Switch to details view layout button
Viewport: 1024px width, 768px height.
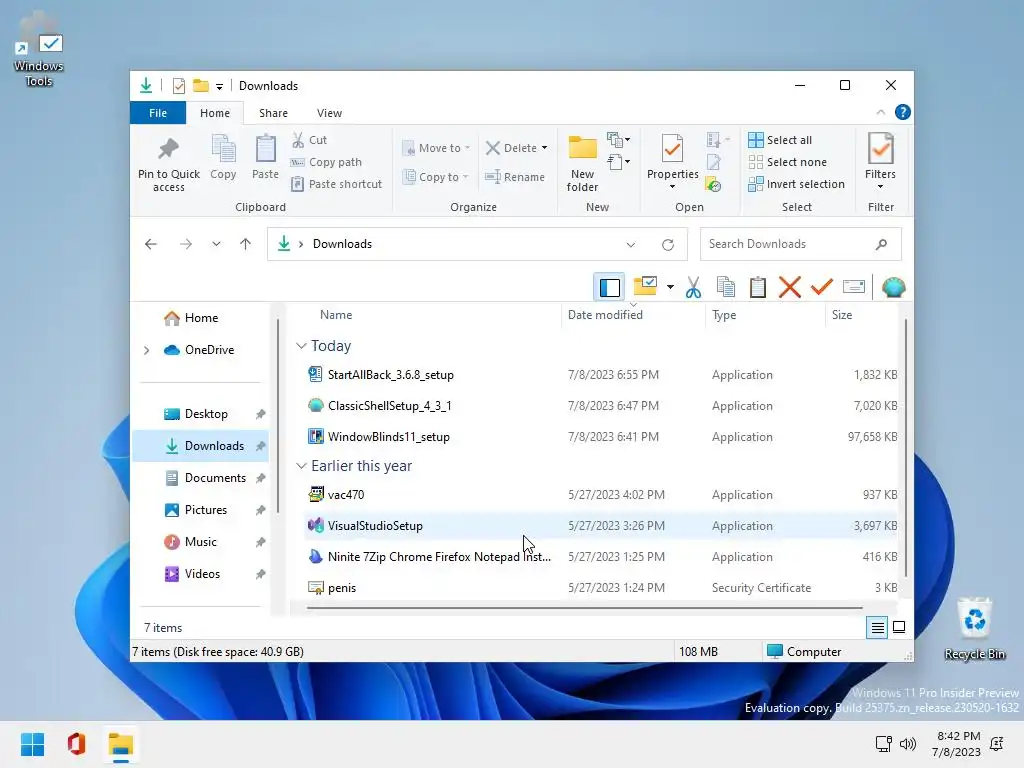click(x=878, y=628)
